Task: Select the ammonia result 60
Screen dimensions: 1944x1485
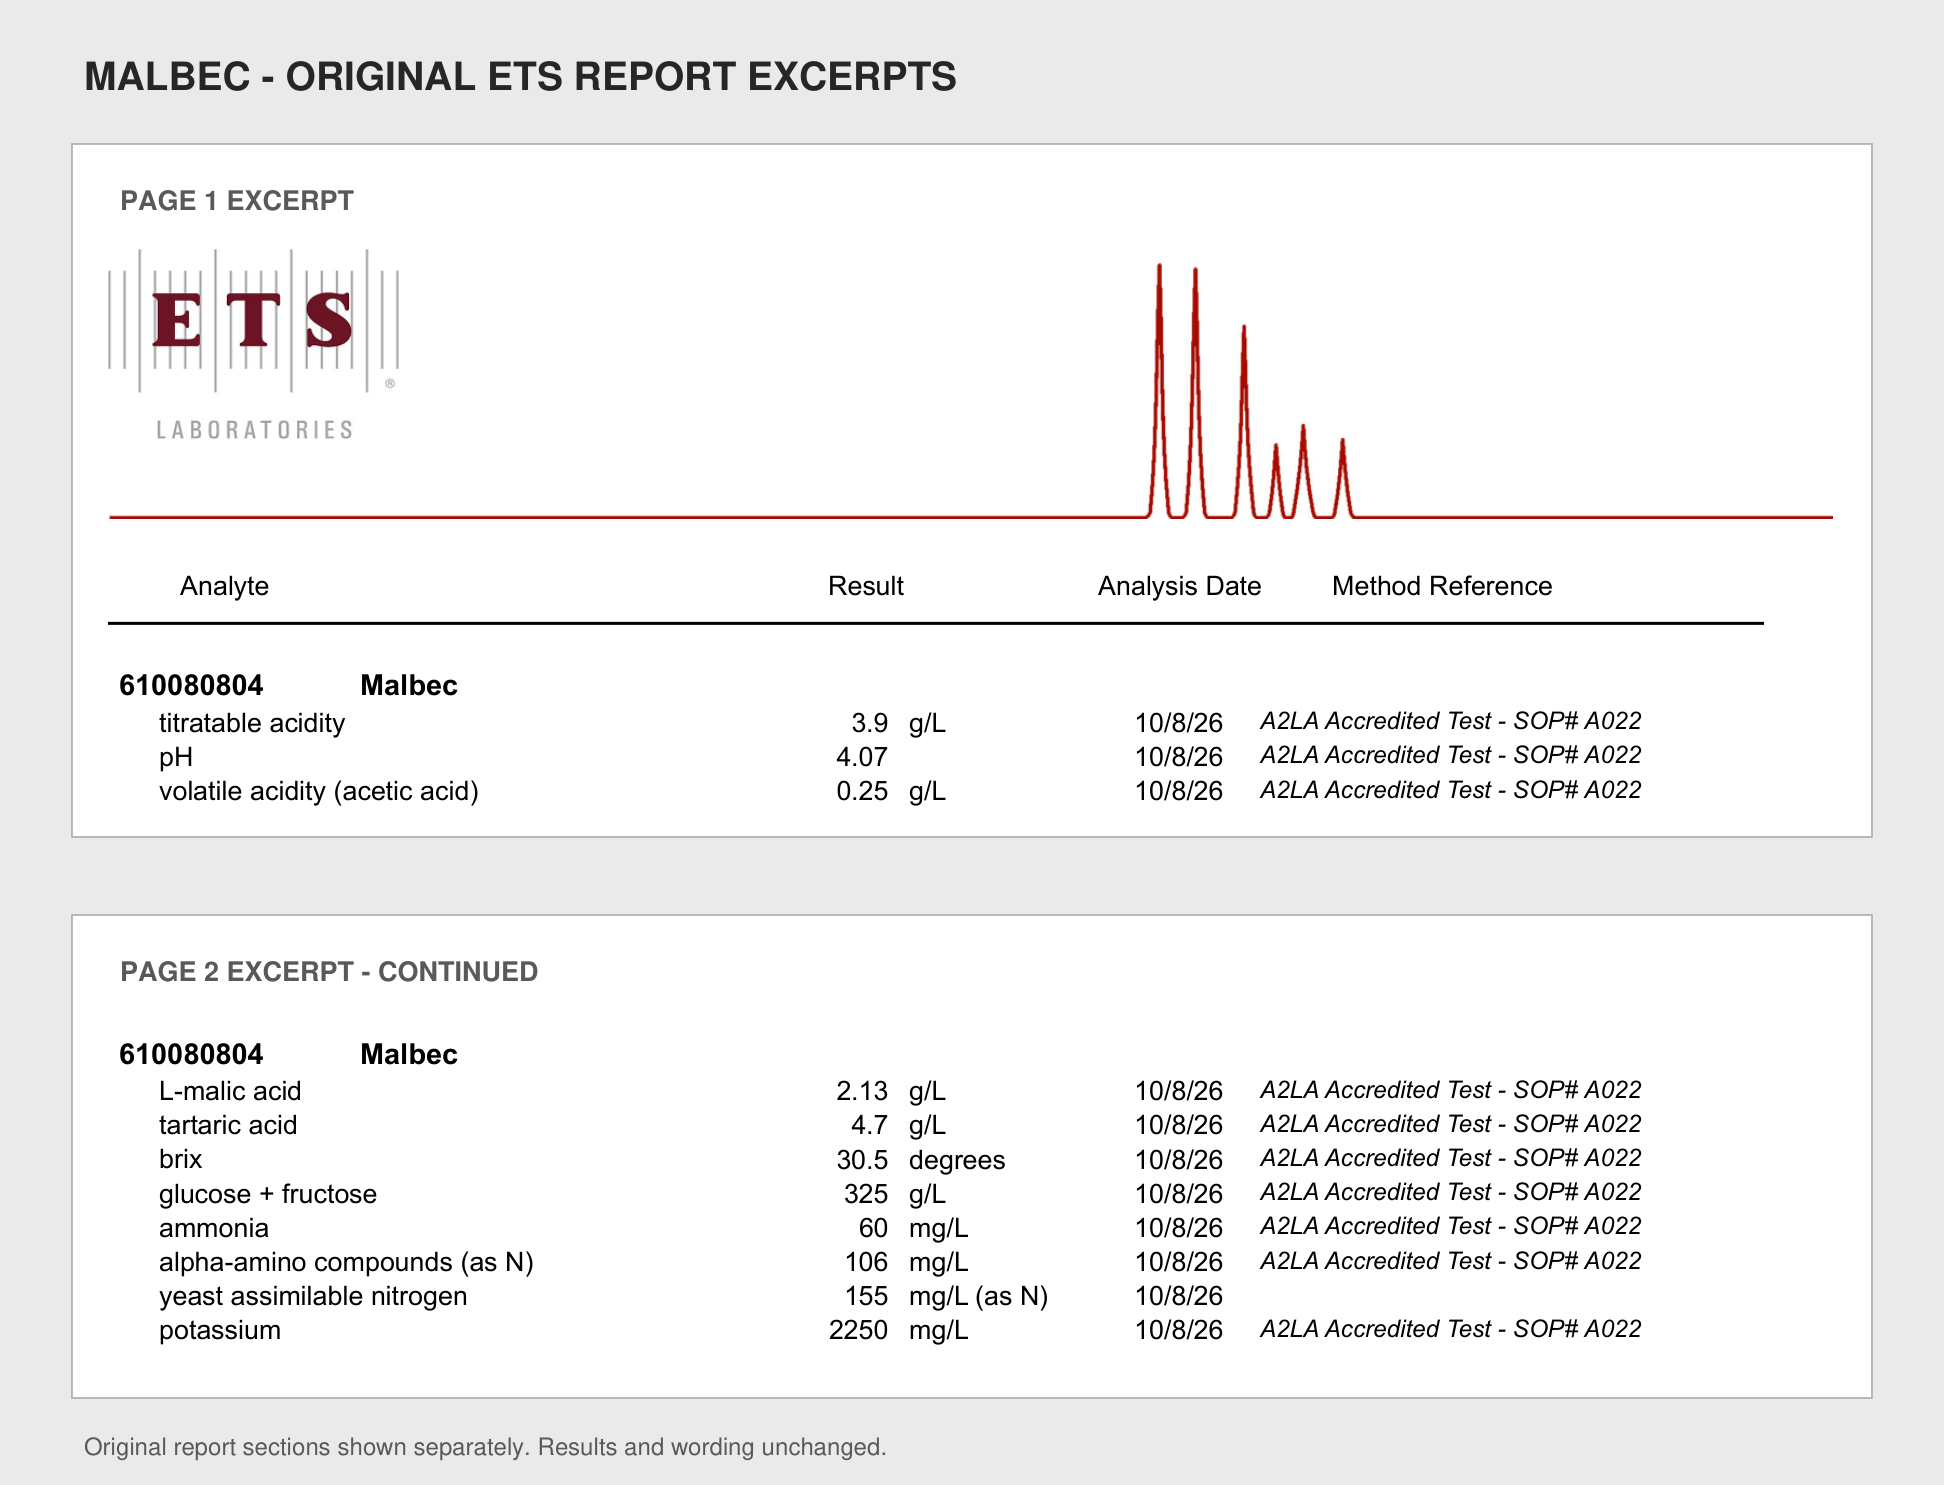Action: [873, 1228]
